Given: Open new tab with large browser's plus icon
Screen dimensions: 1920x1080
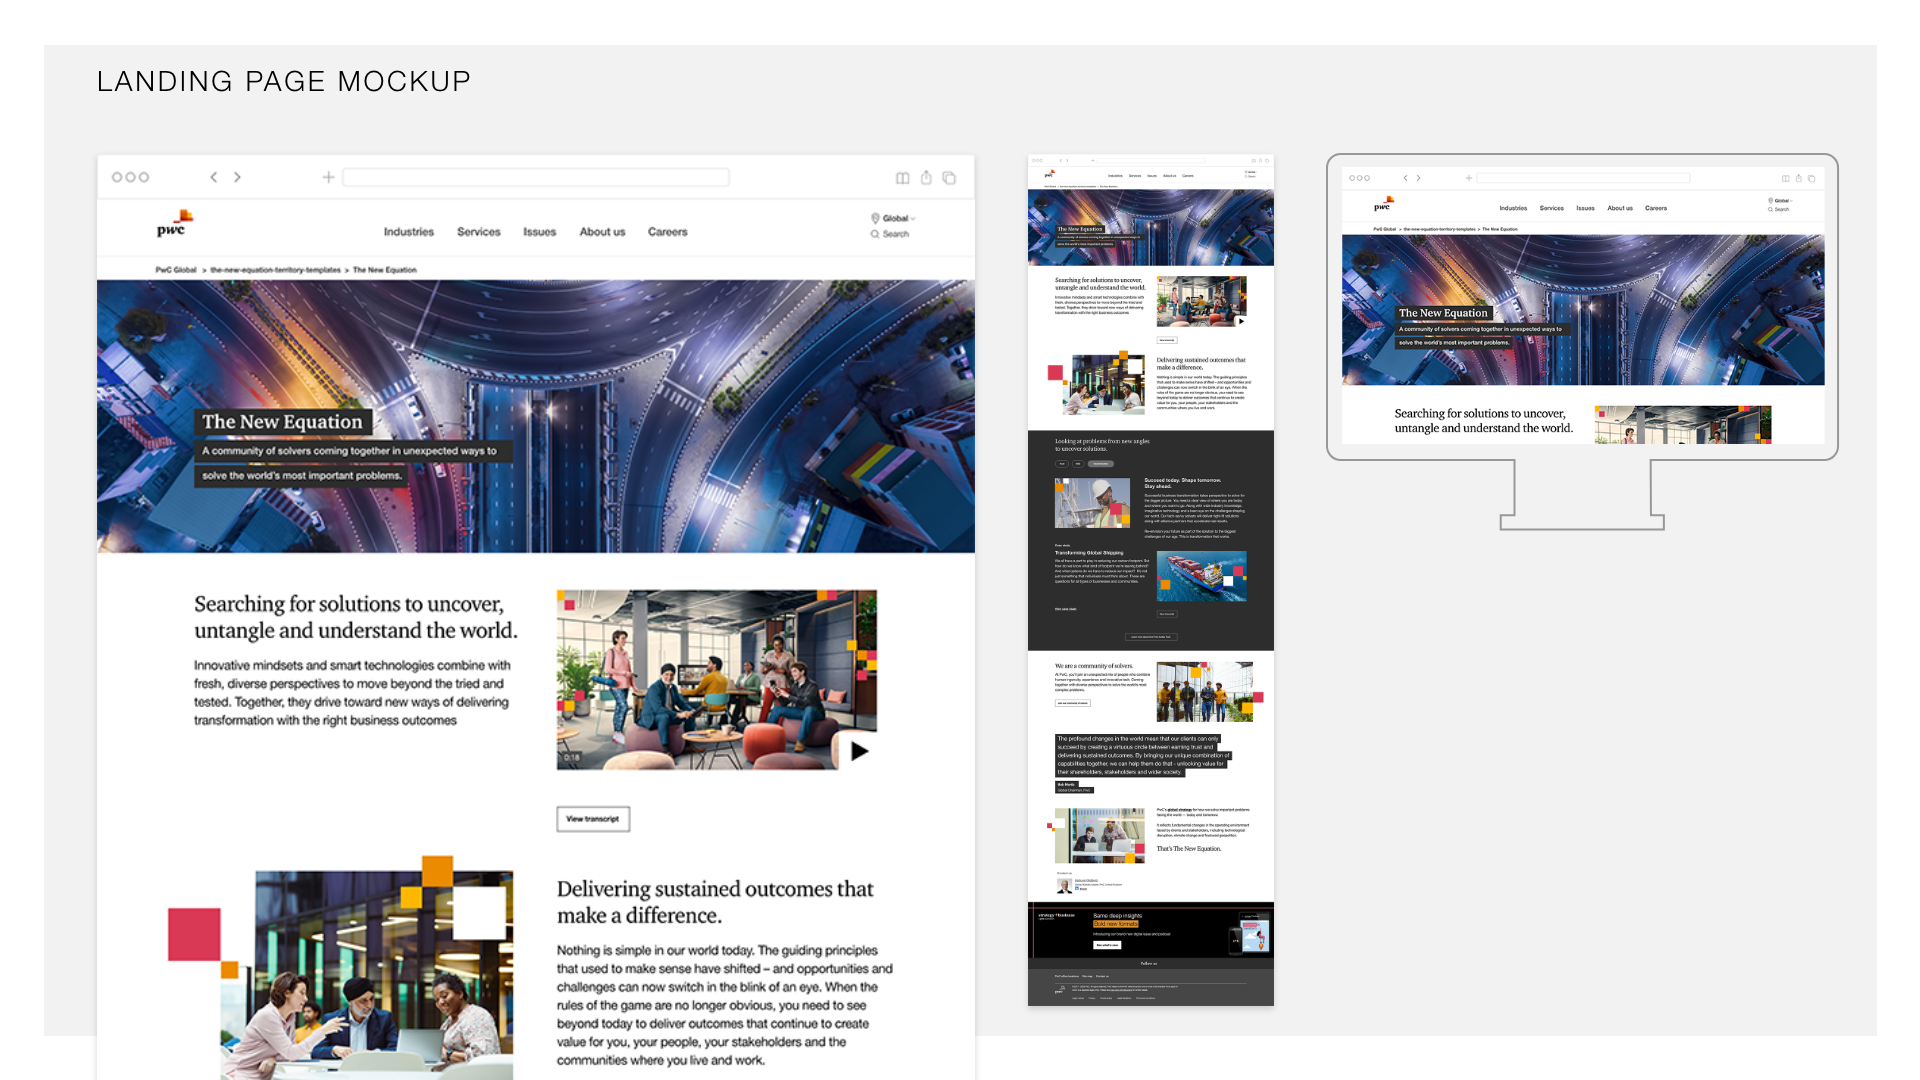Looking at the screenshot, I should [x=328, y=177].
